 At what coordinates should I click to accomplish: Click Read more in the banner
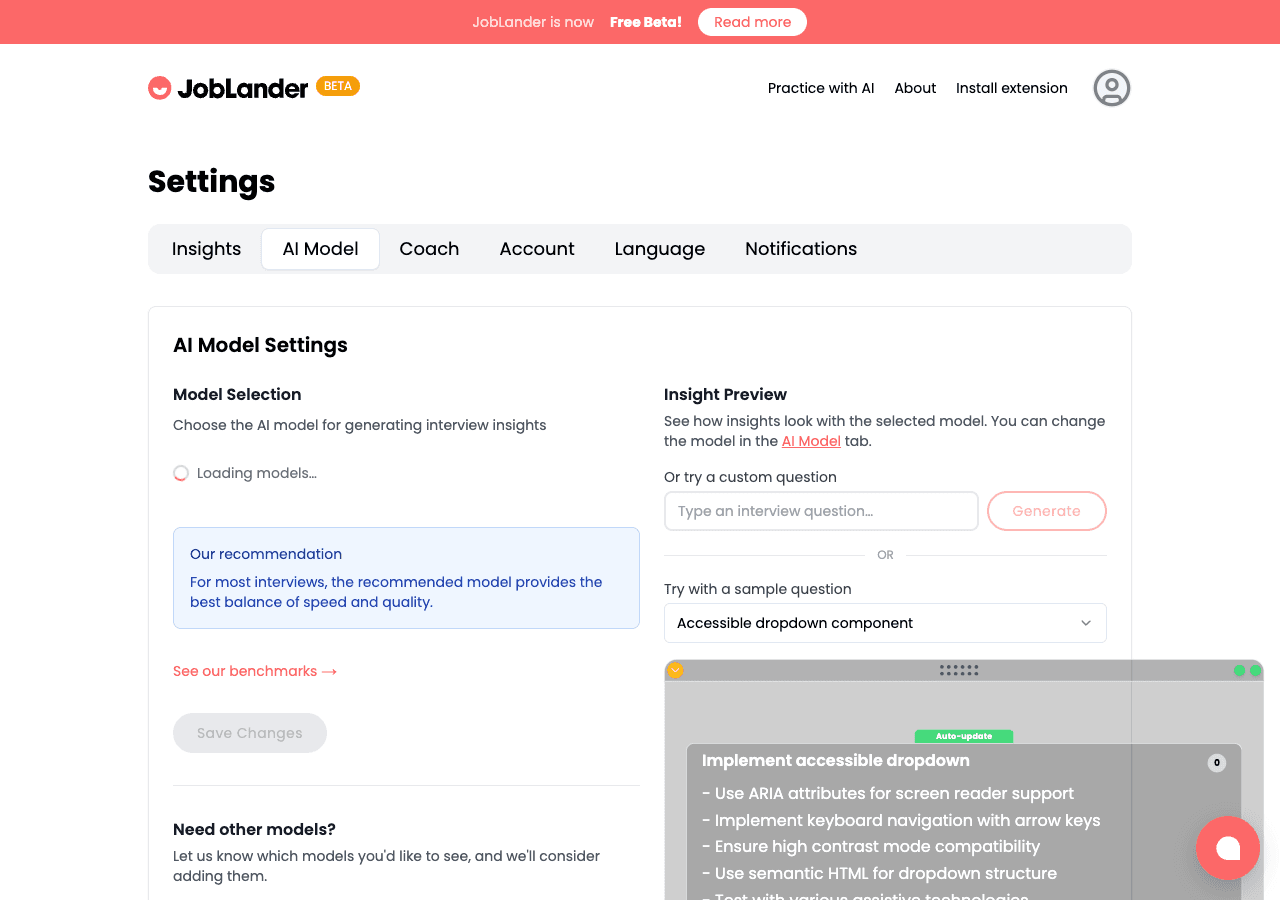click(x=752, y=22)
